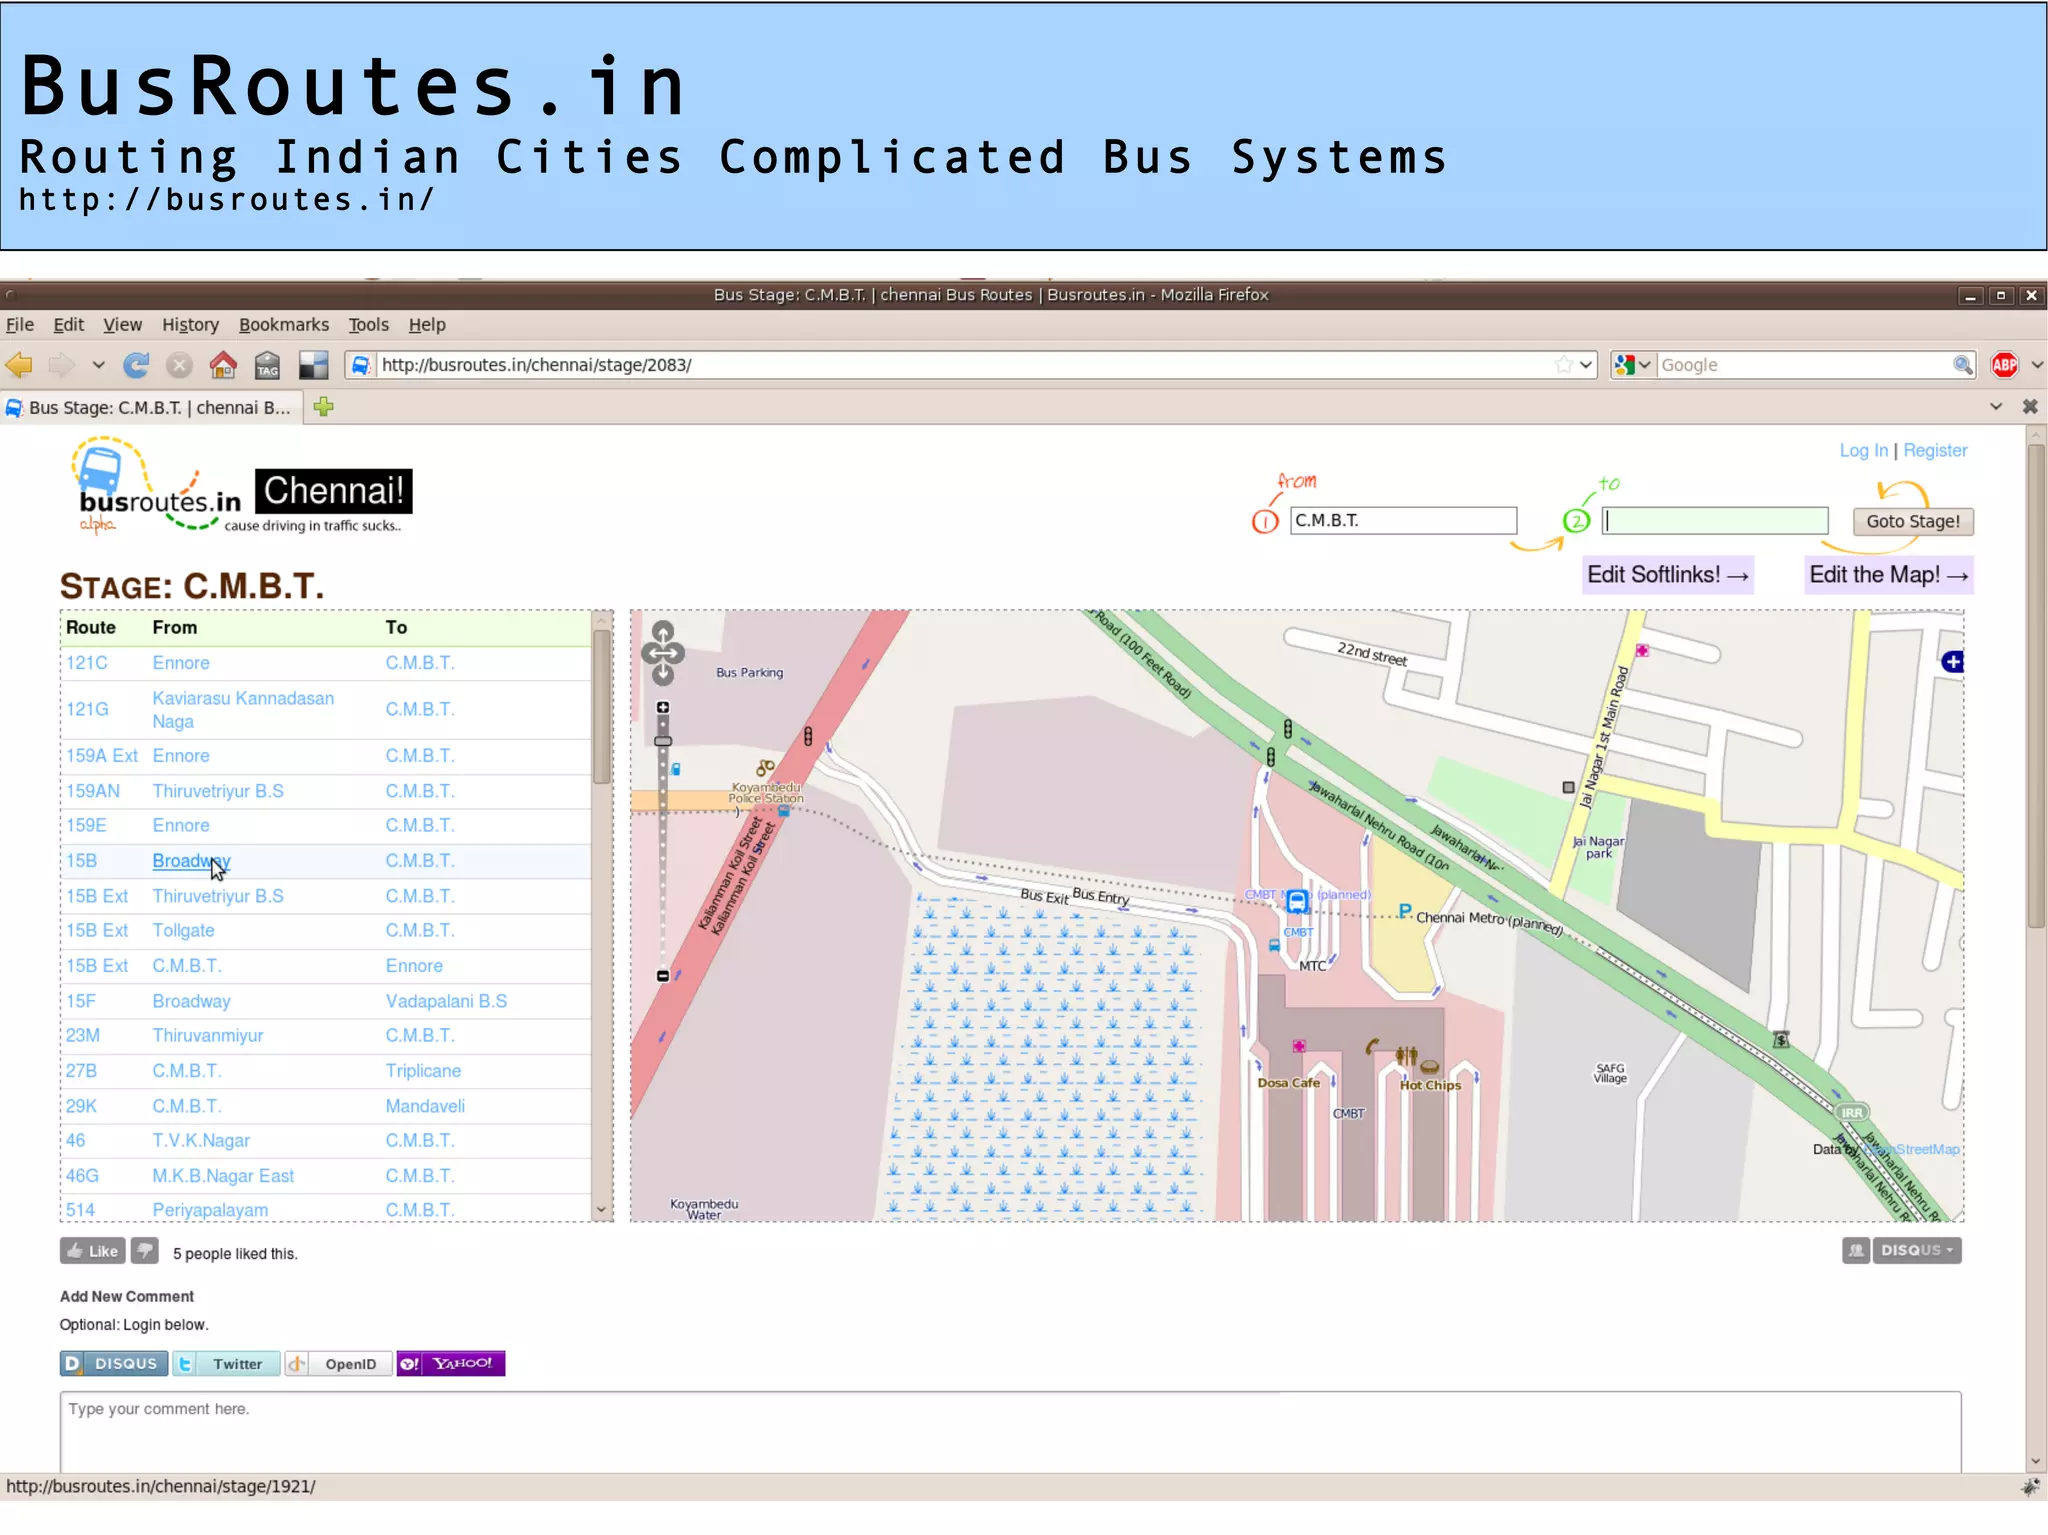The height and width of the screenshot is (1535, 2048).
Task: Open the URL bar history dropdown
Action: 1586,365
